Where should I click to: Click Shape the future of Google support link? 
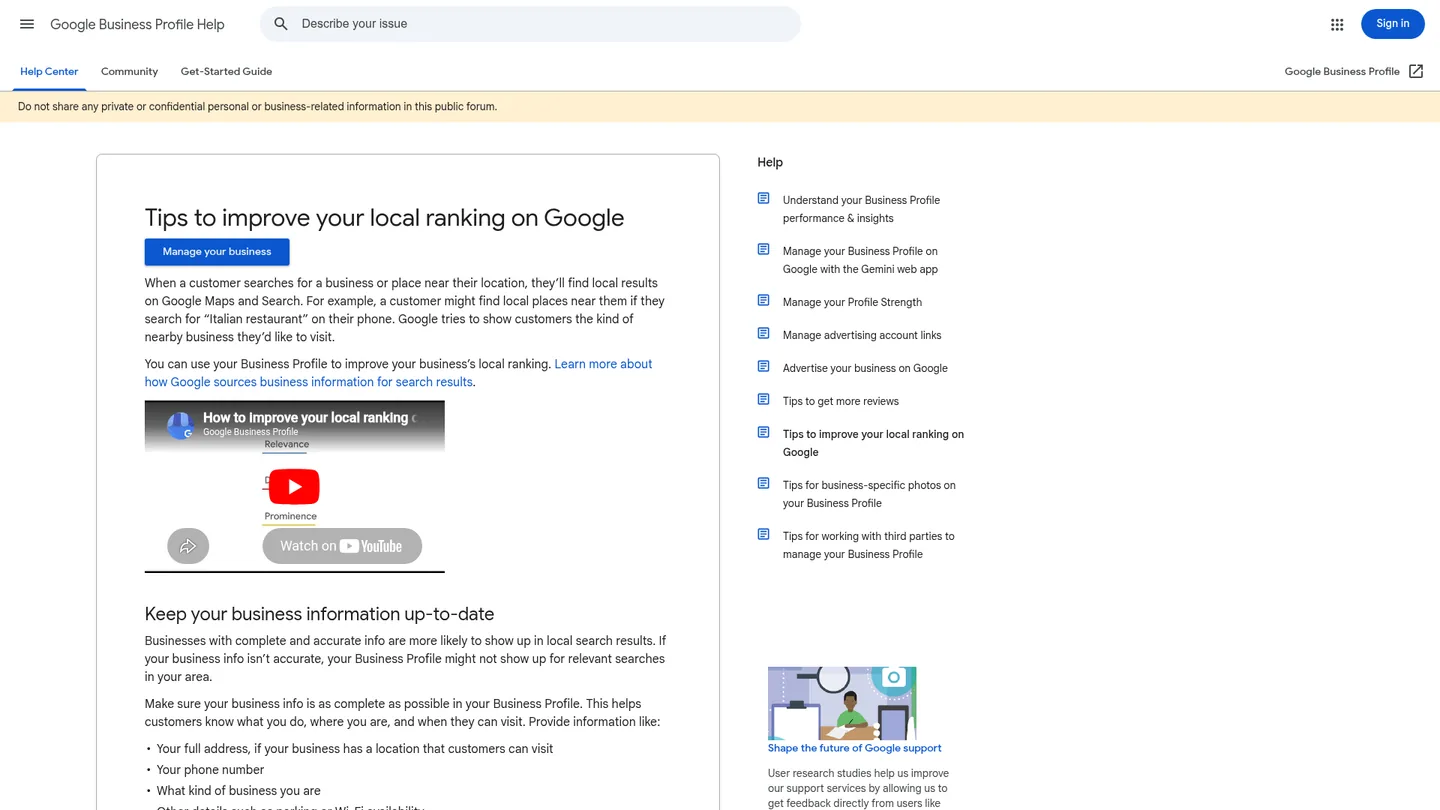[855, 748]
